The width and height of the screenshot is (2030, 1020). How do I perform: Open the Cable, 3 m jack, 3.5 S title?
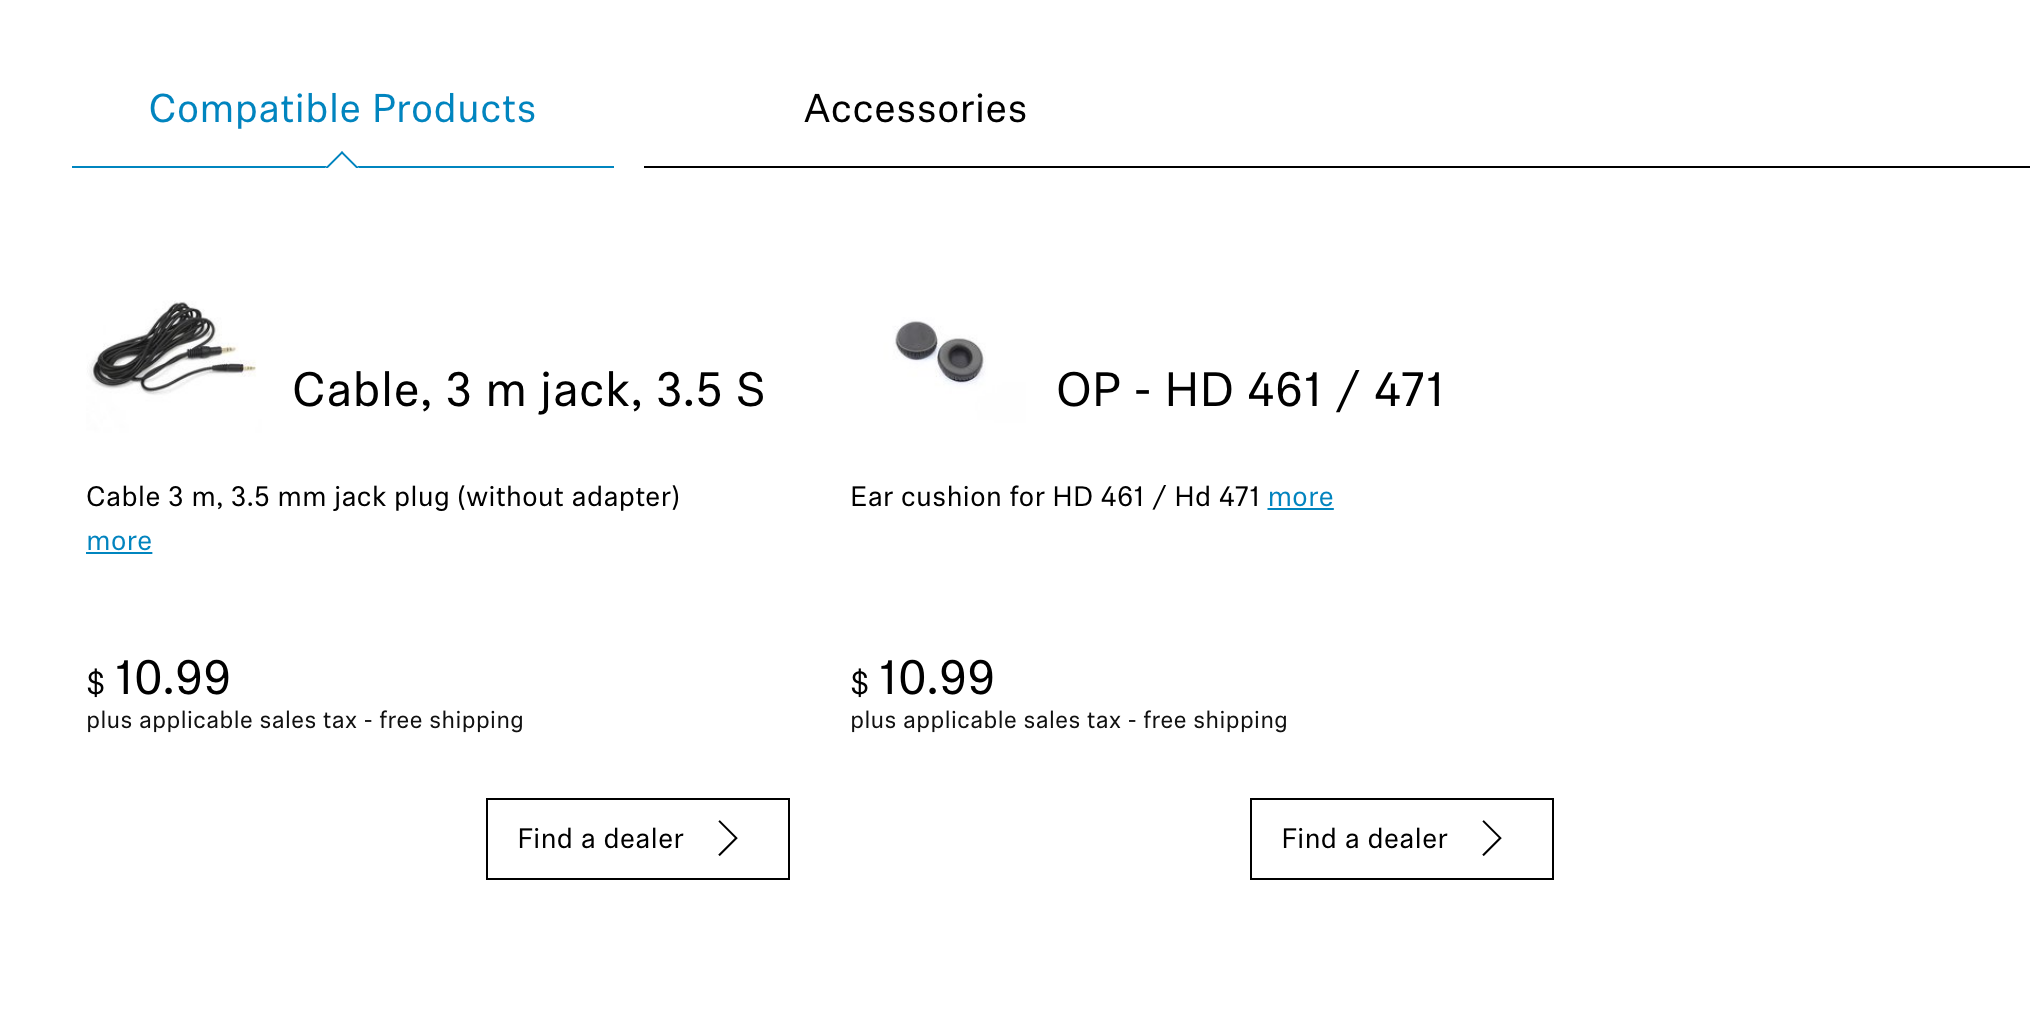pos(528,390)
